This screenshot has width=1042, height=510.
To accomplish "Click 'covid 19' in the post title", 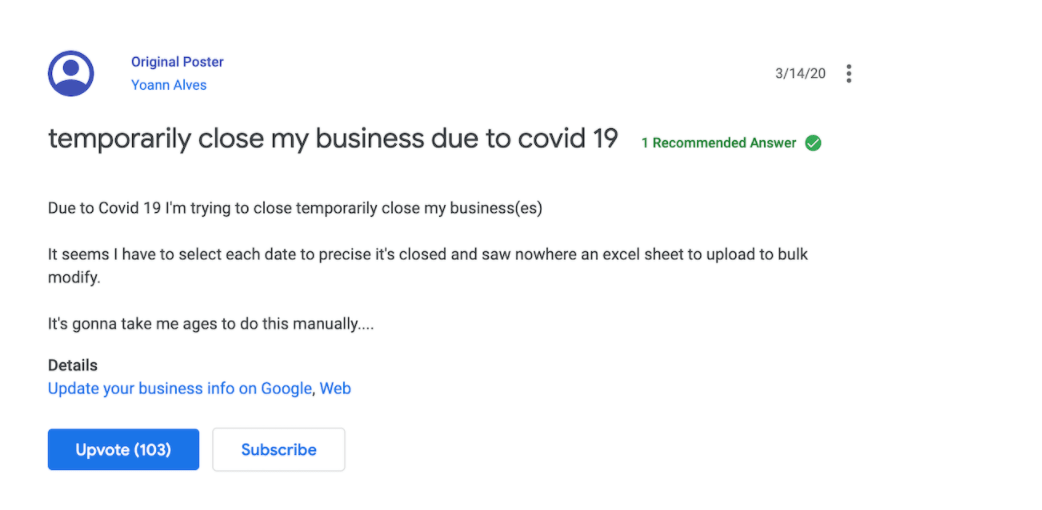I will (x=567, y=138).
